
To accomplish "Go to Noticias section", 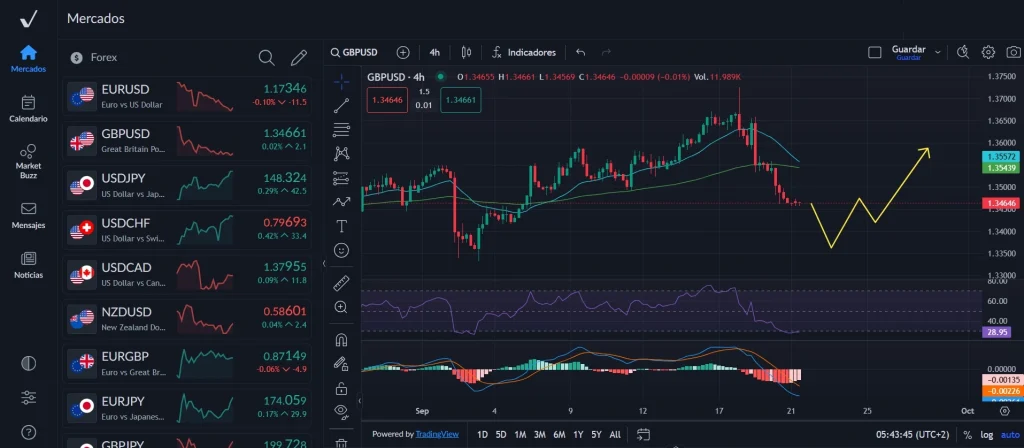I will (x=28, y=265).
